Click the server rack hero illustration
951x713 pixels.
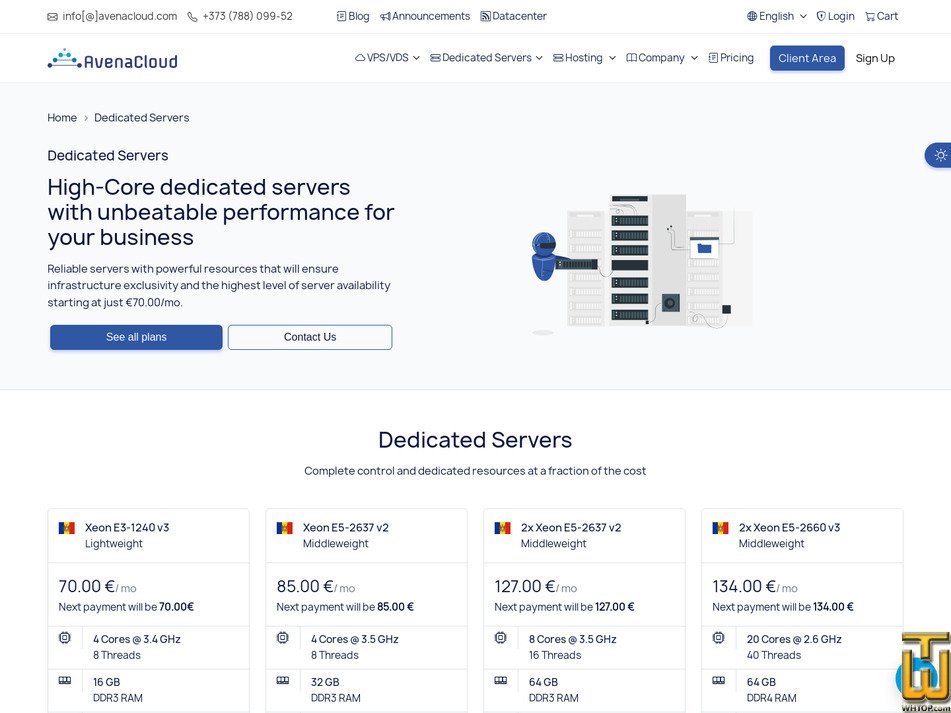(x=642, y=263)
